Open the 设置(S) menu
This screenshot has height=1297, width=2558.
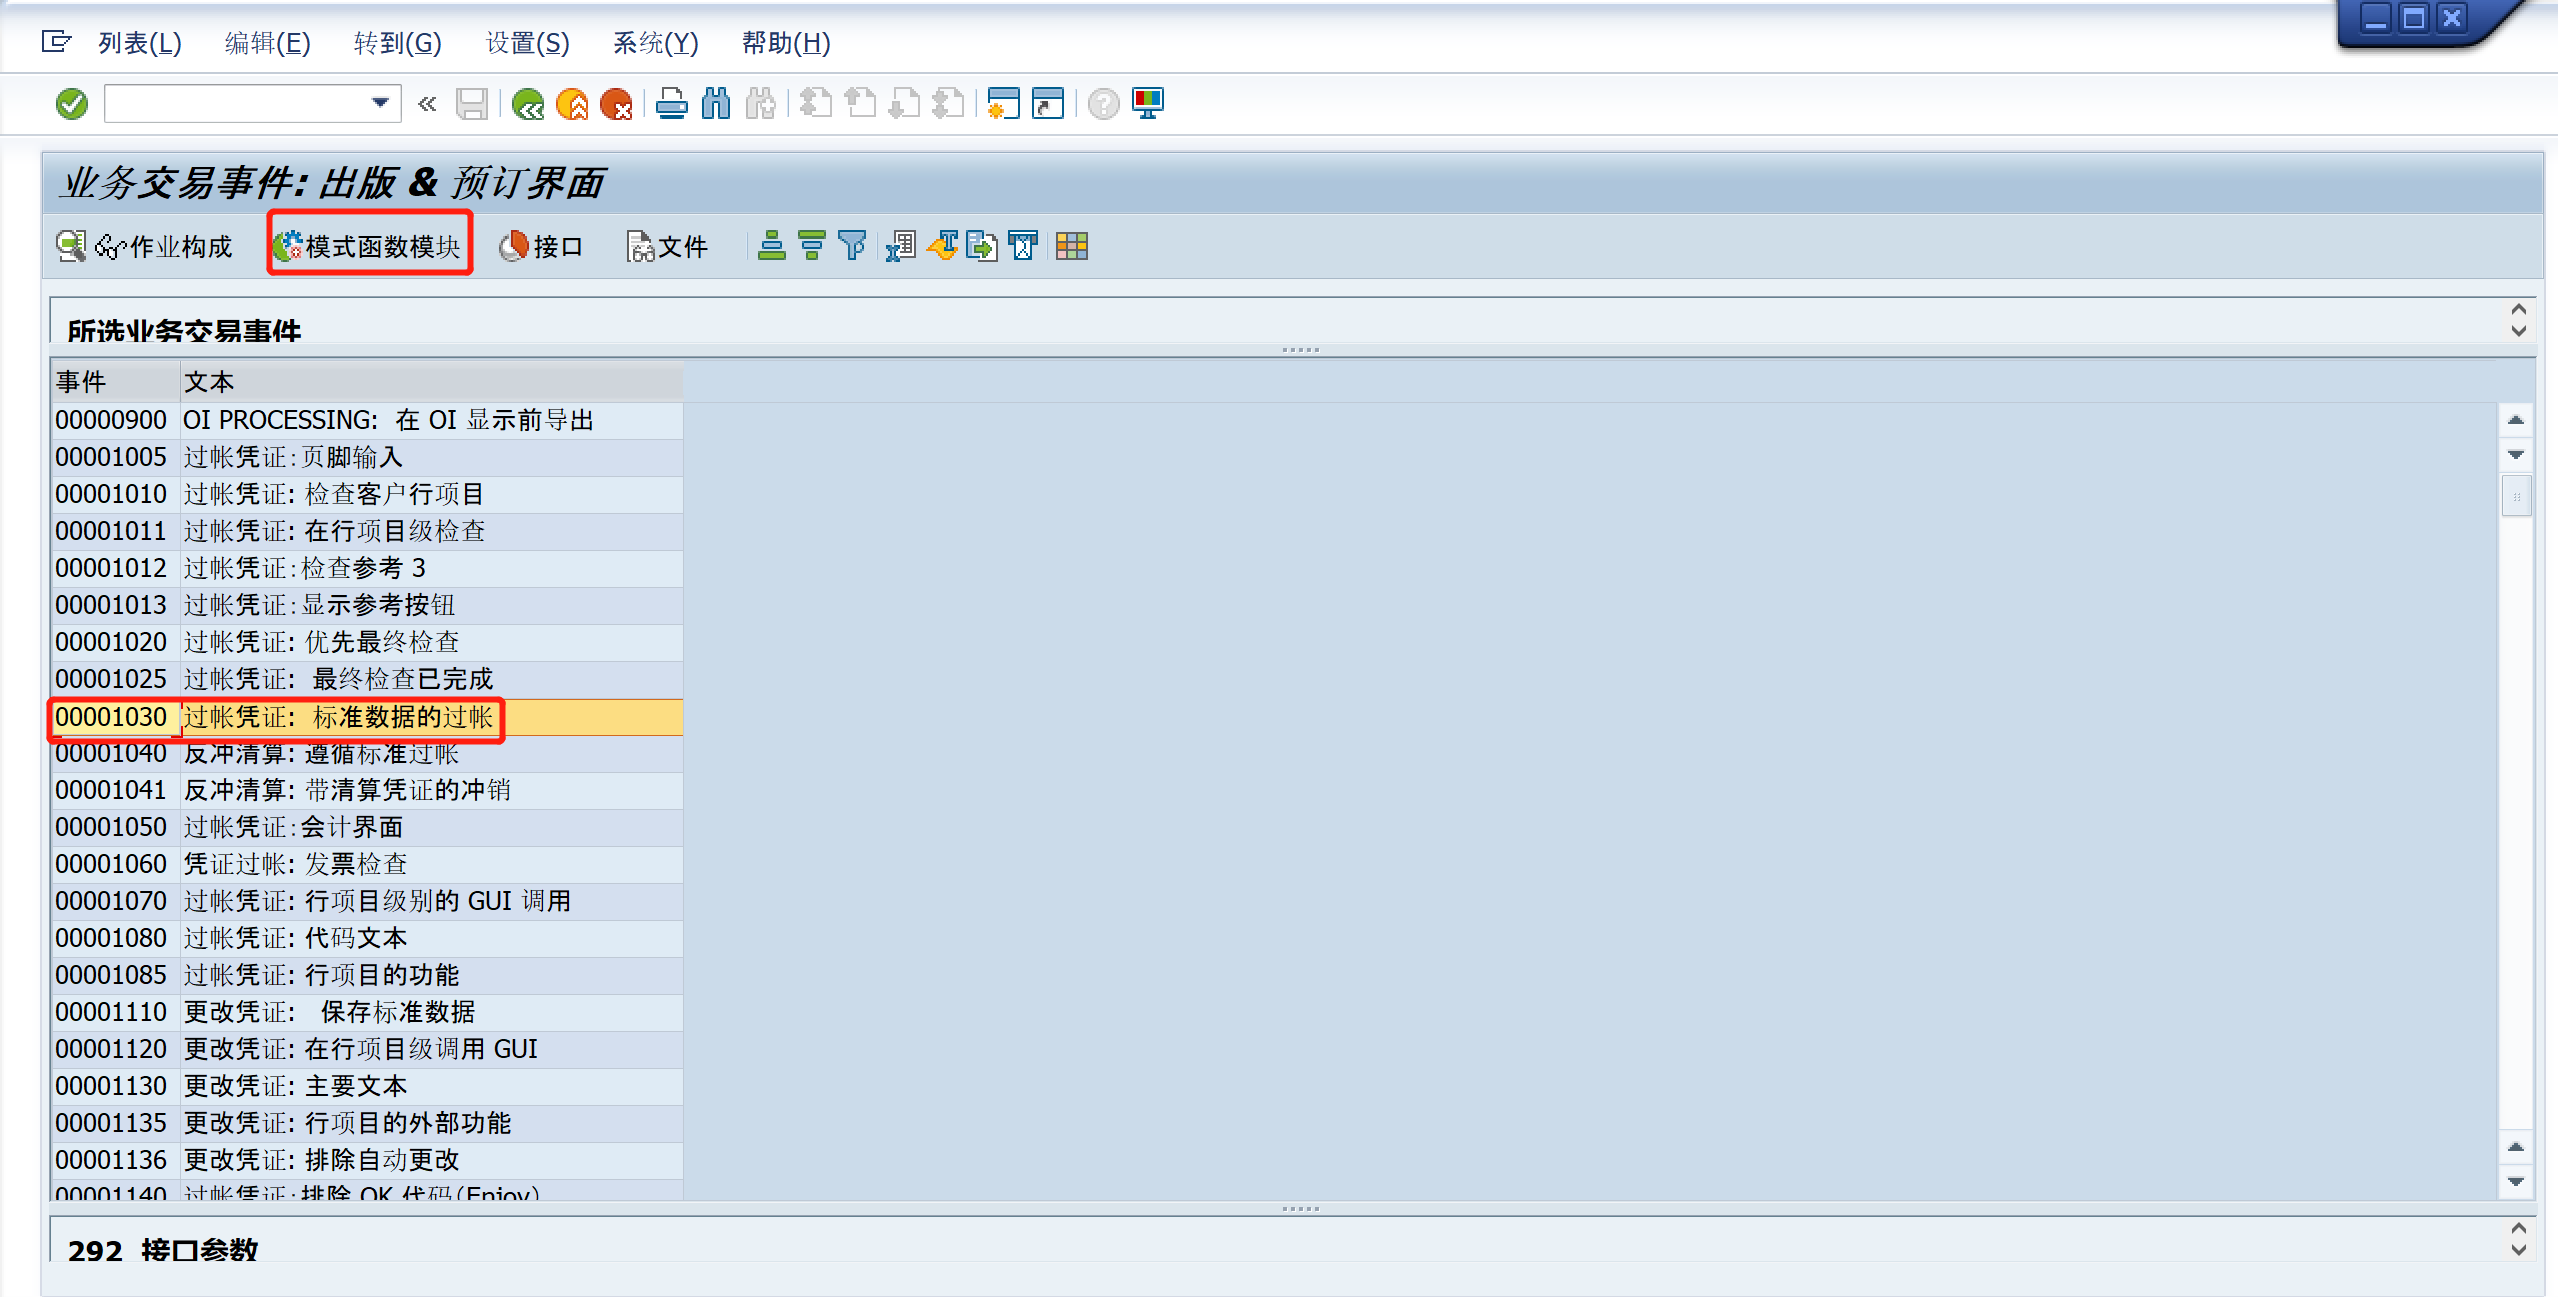point(527,43)
